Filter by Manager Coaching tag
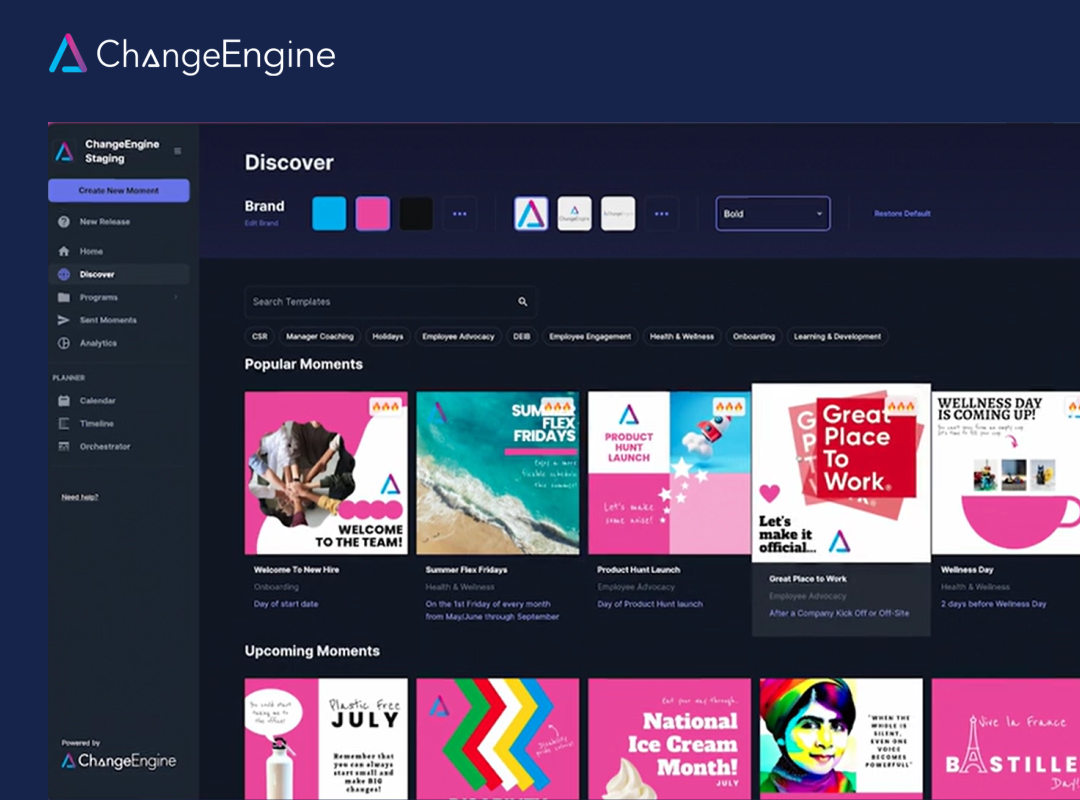Viewport: 1080px width, 800px height. 320,336
